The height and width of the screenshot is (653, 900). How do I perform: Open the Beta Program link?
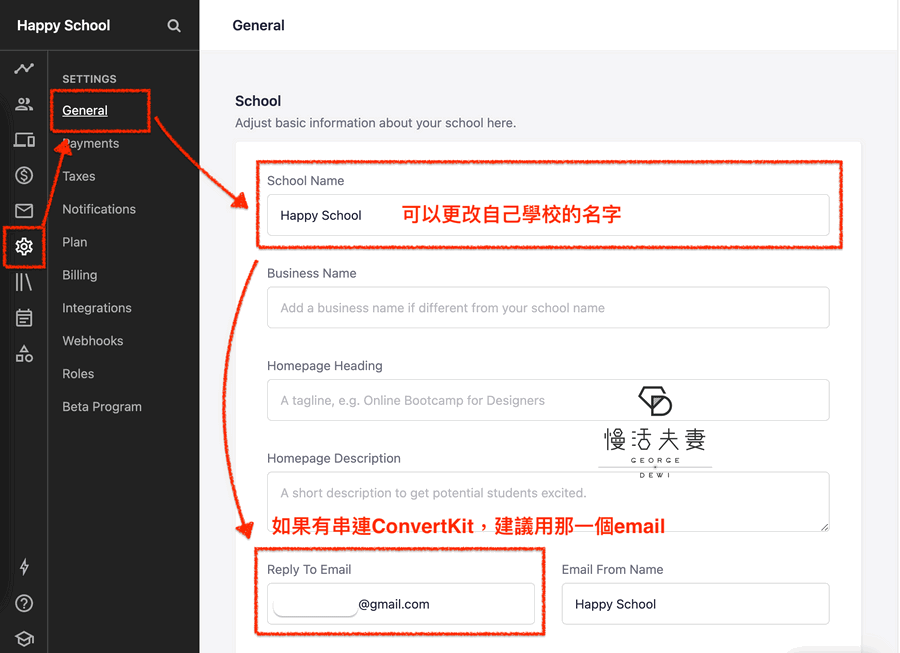tap(102, 407)
